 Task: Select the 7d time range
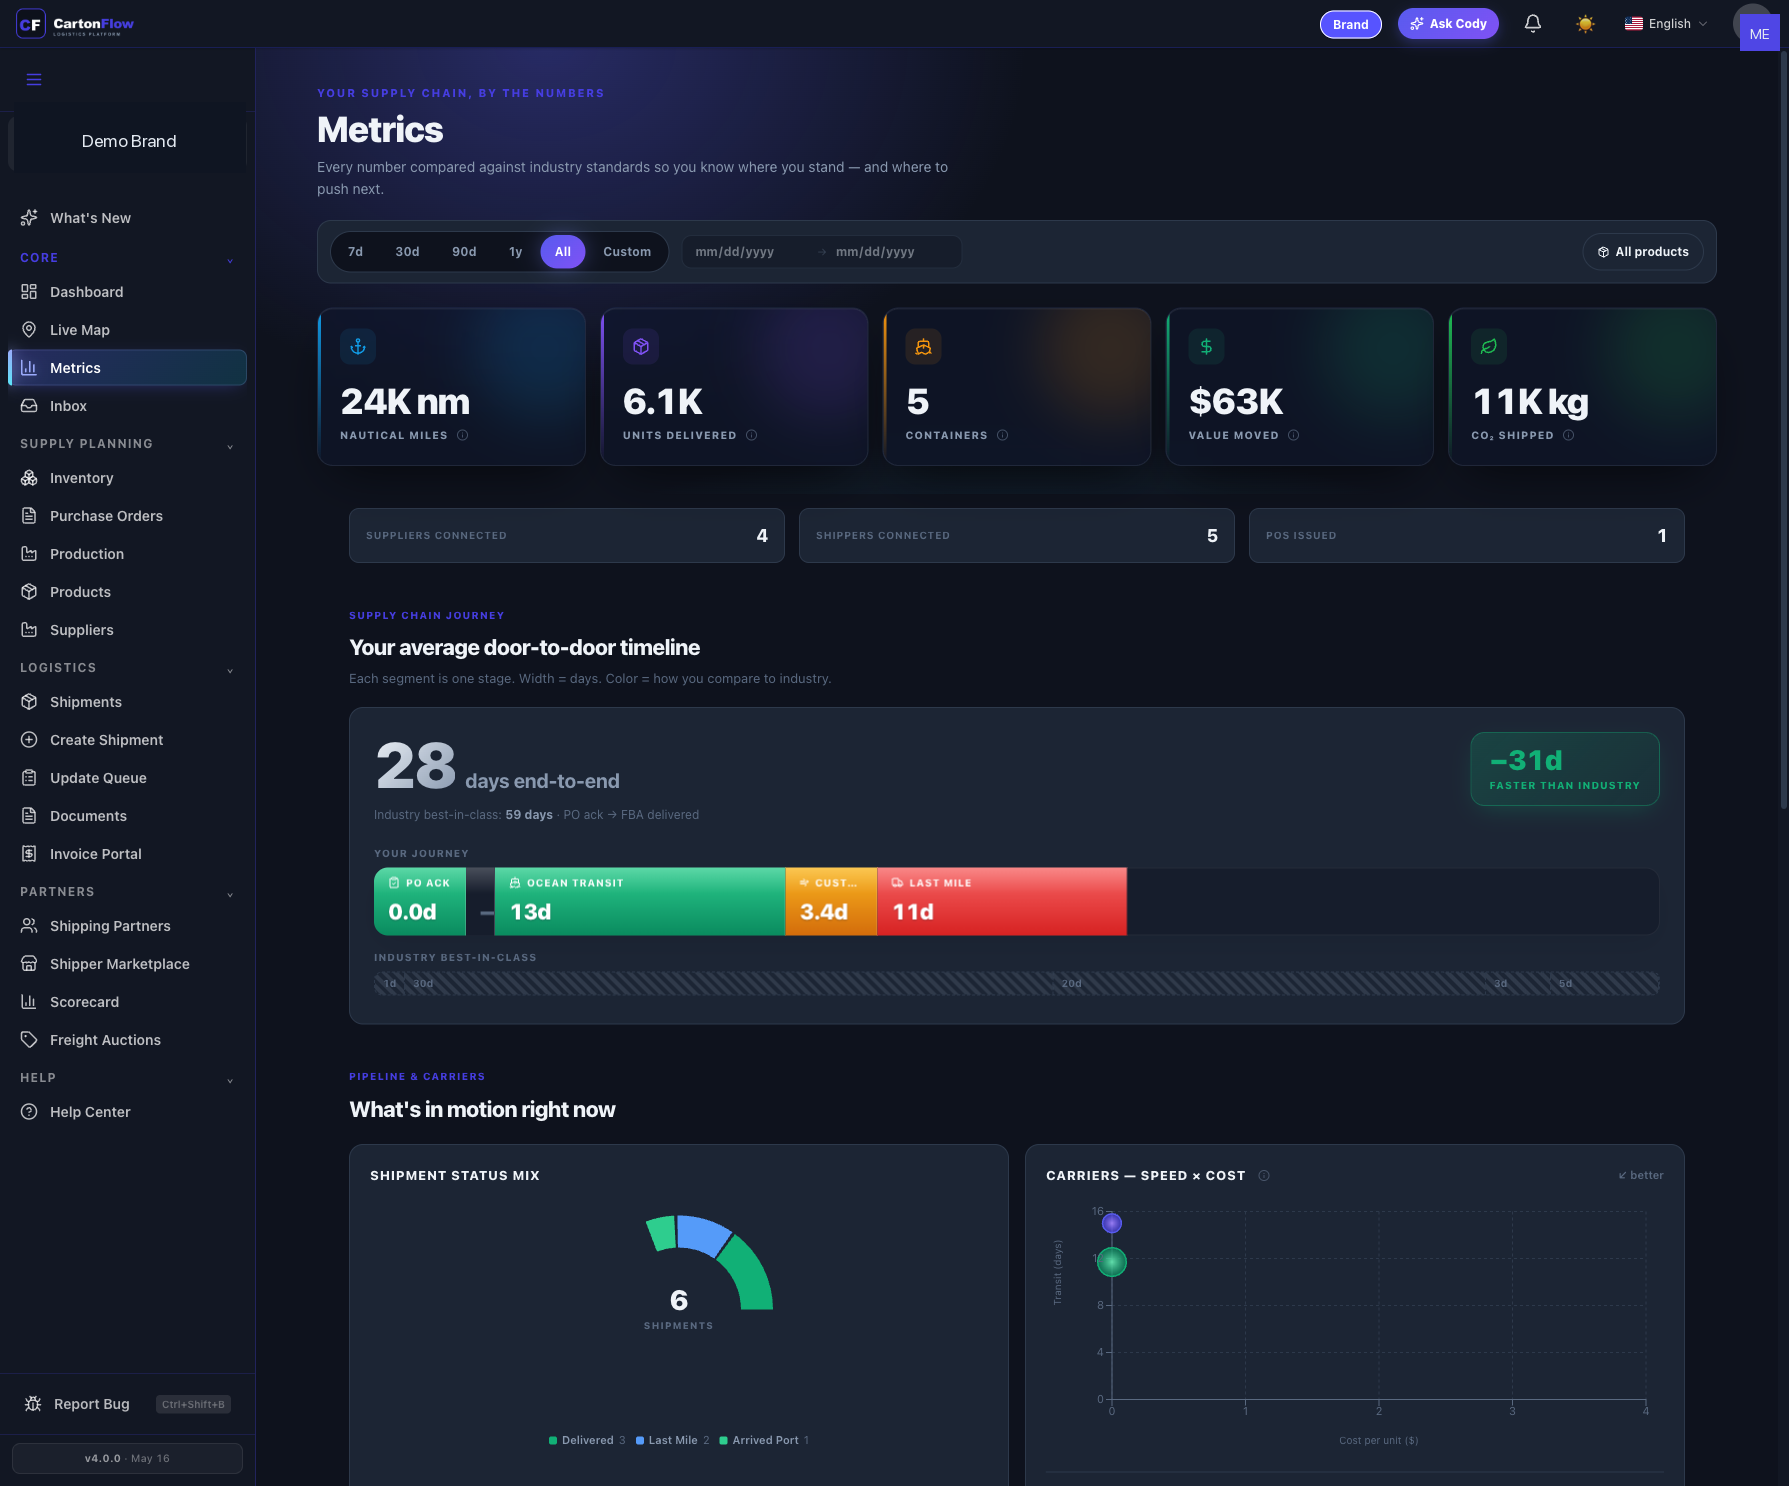[355, 252]
